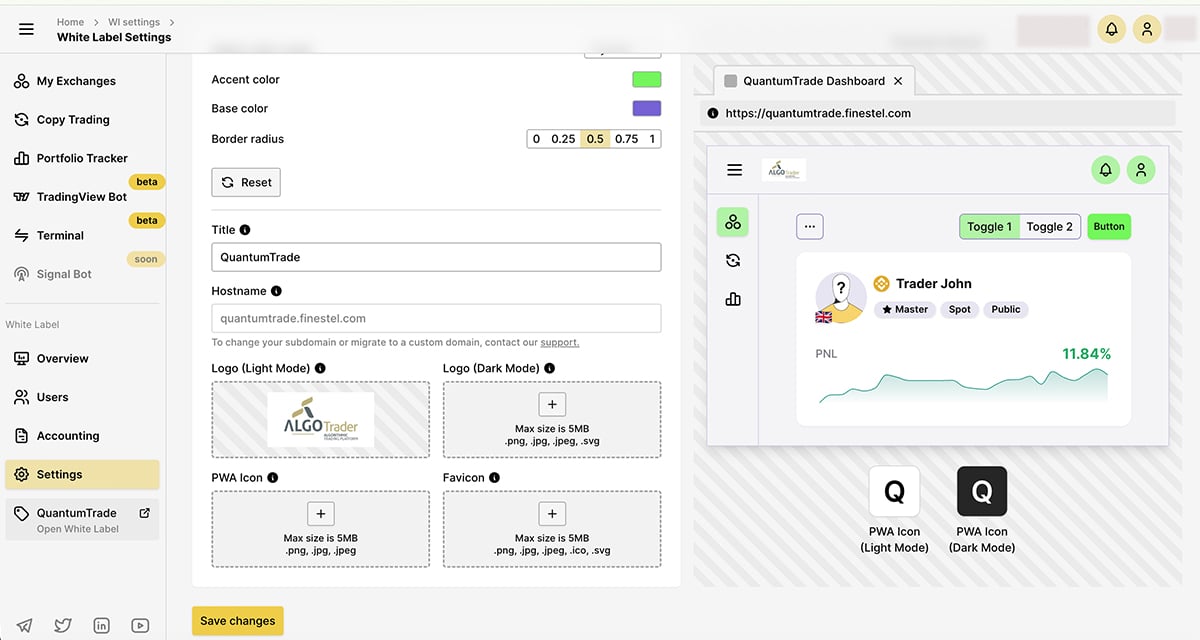
Task: Click Home in the breadcrumb
Action: click(70, 22)
